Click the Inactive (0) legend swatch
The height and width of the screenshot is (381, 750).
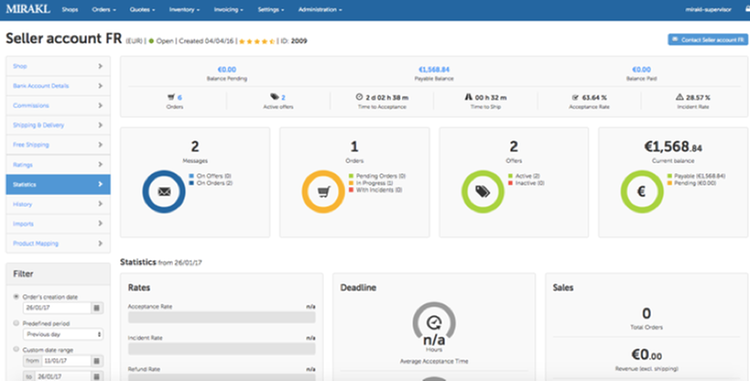click(x=510, y=183)
